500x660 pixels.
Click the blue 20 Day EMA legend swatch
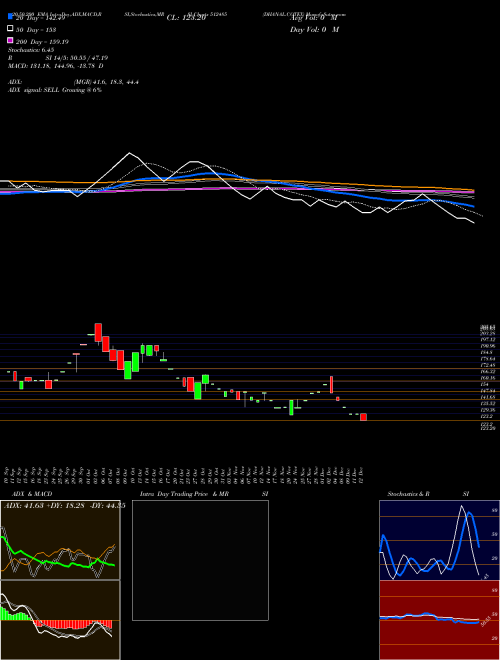[x=10, y=16]
